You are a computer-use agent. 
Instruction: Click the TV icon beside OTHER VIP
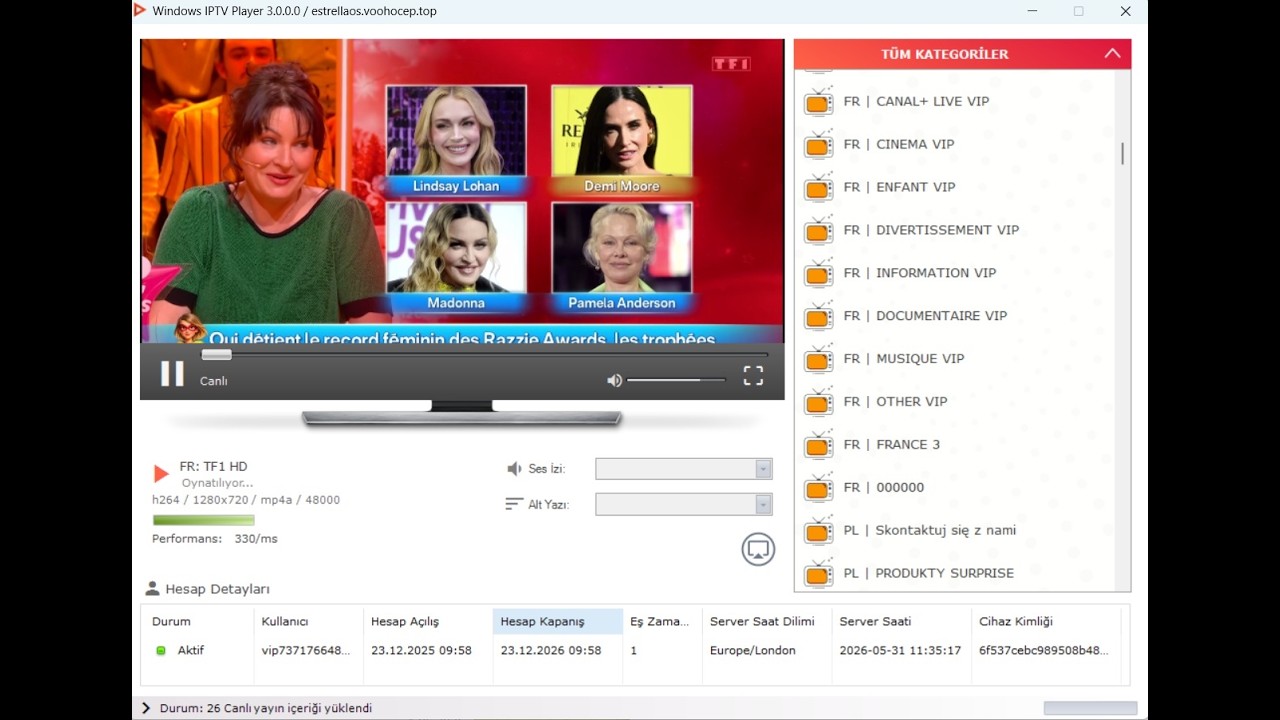(818, 403)
